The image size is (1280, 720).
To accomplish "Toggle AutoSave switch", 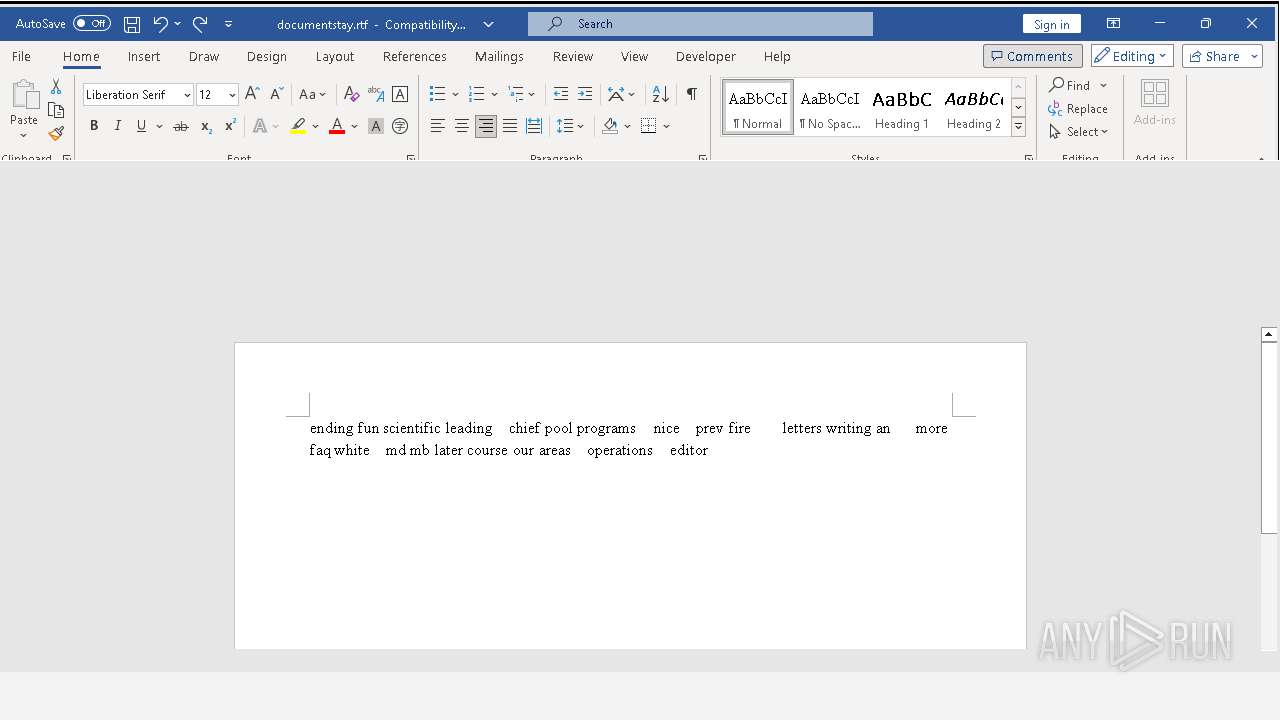I will coord(92,24).
